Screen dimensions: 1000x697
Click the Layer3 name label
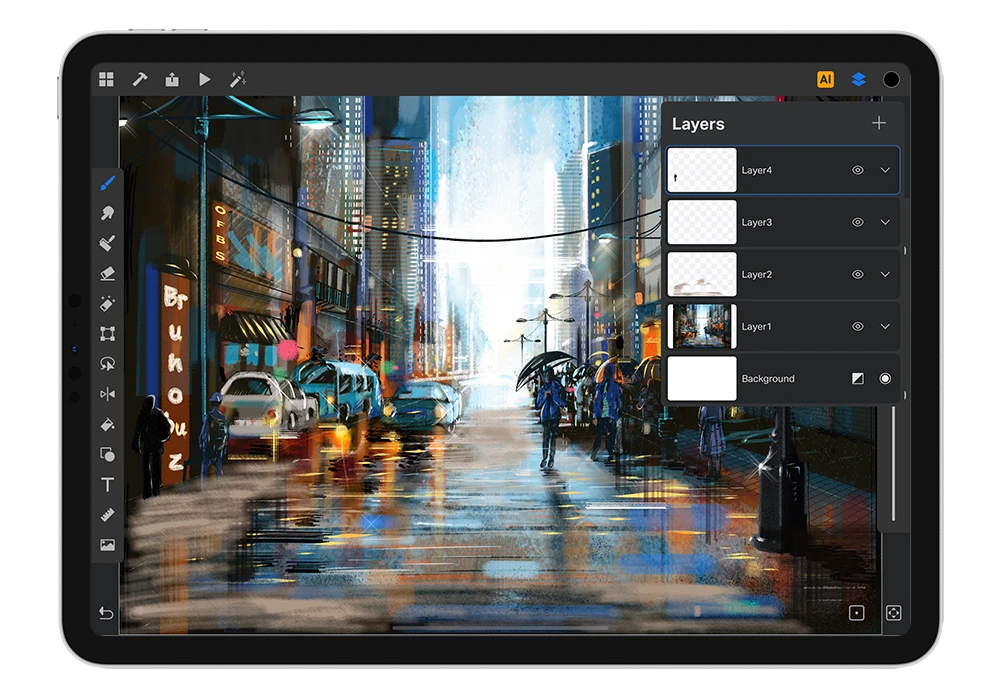pos(756,222)
